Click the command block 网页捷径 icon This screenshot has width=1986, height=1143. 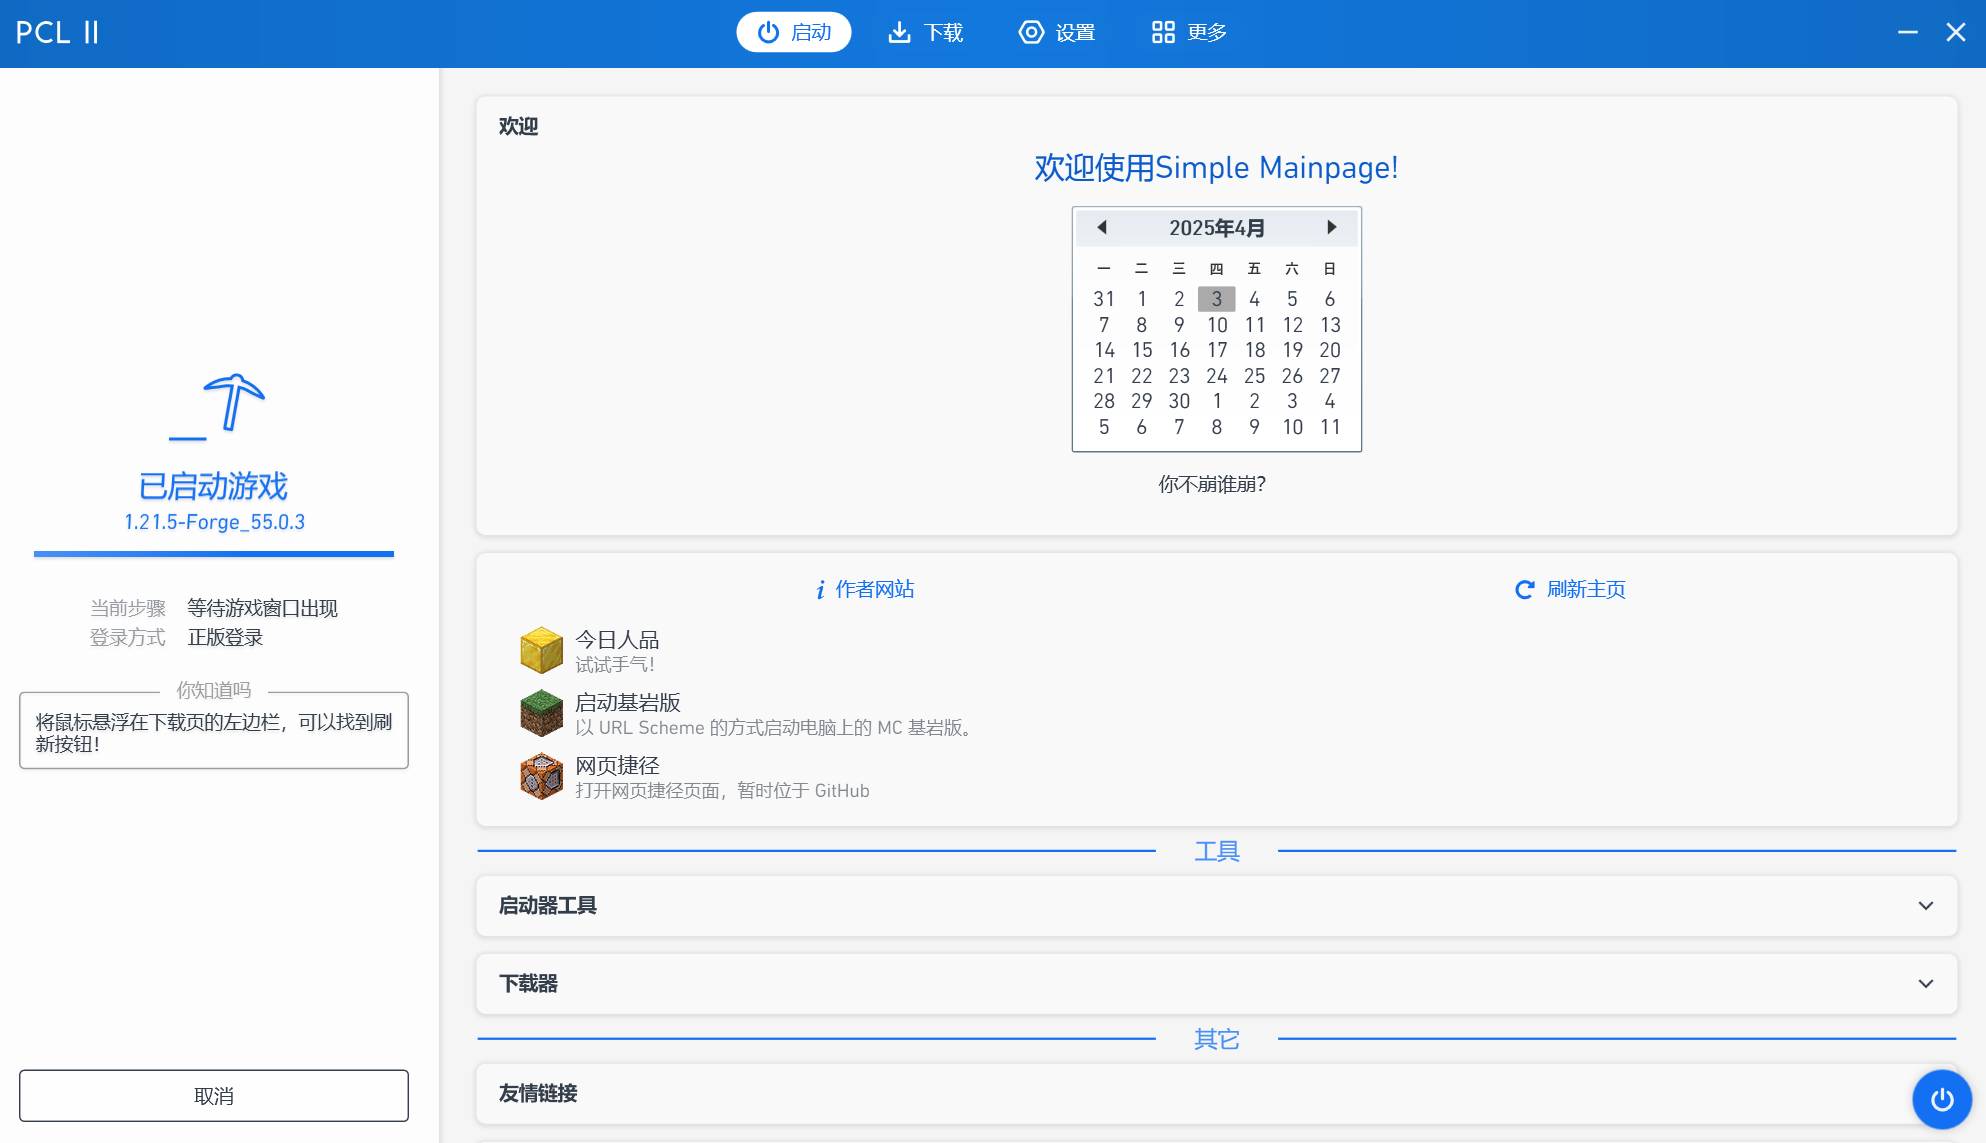(541, 776)
